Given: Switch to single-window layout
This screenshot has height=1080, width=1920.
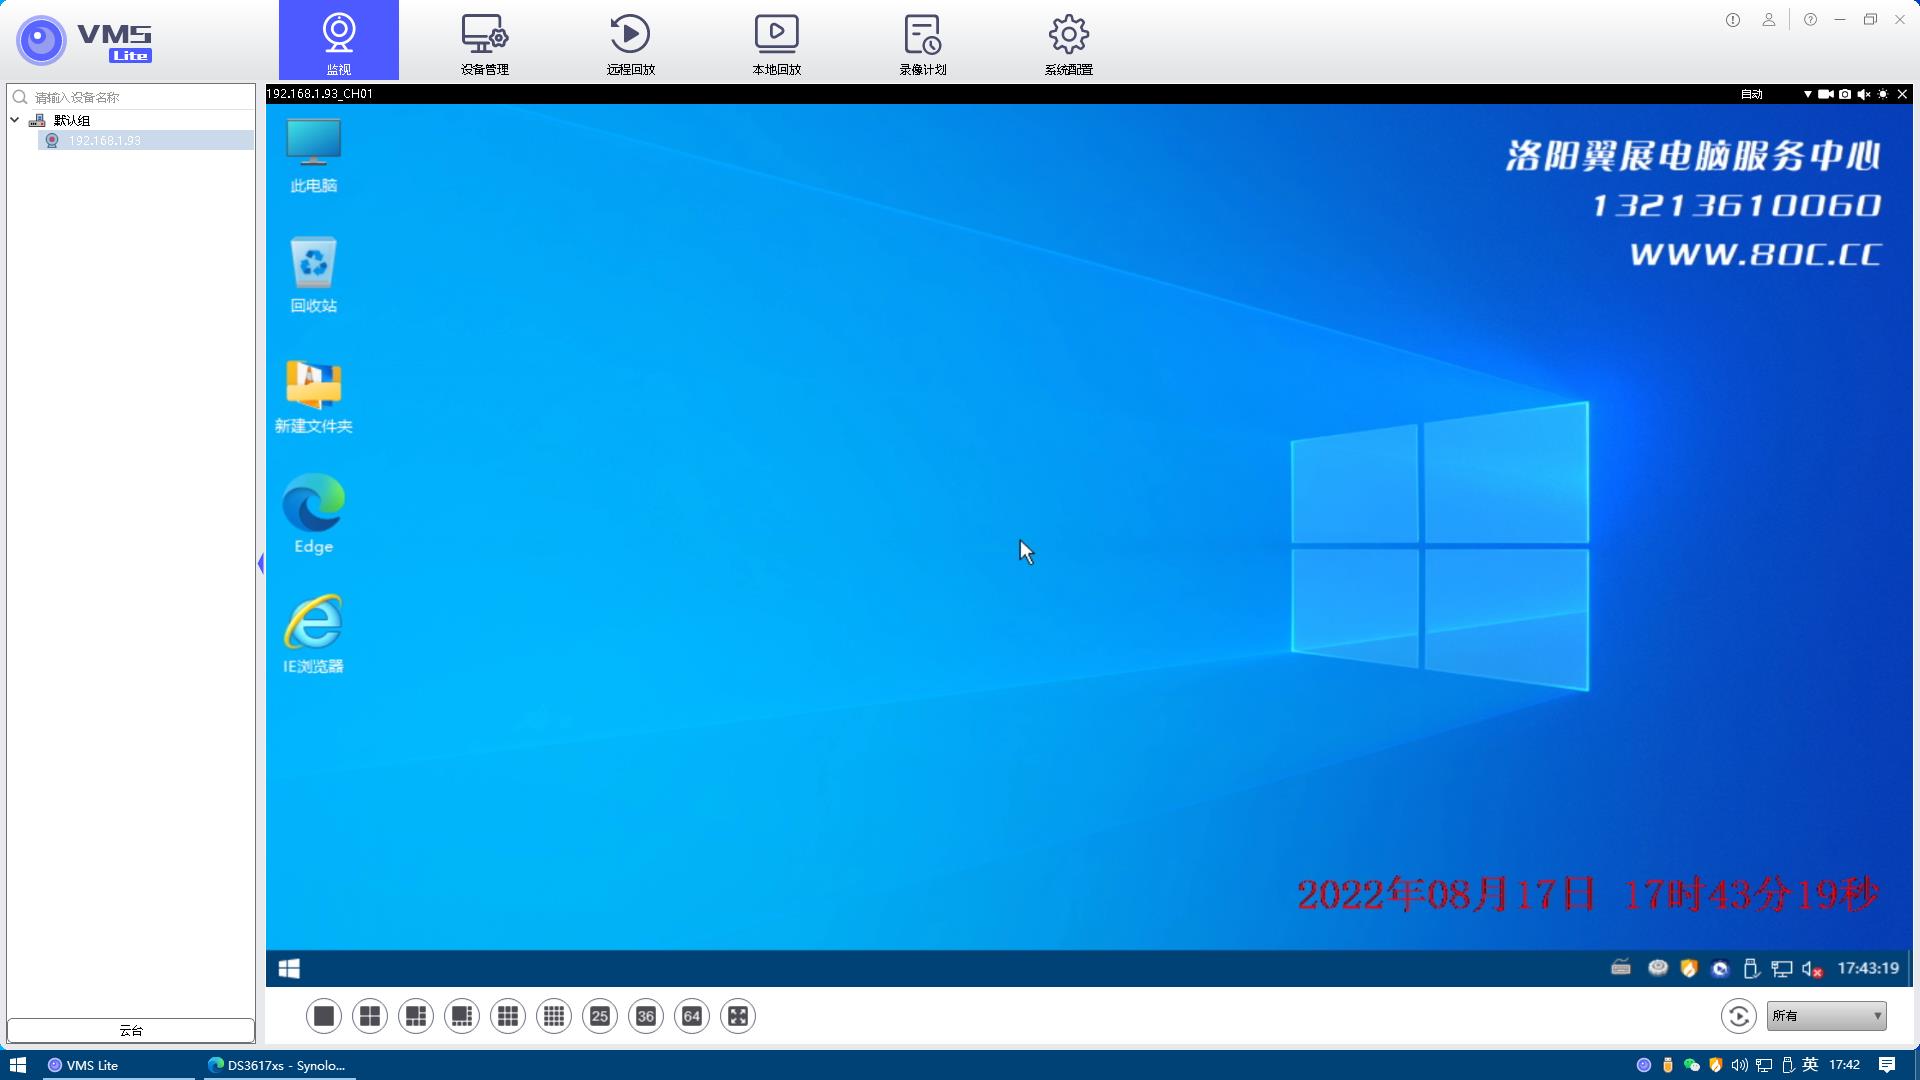Looking at the screenshot, I should [x=324, y=1016].
